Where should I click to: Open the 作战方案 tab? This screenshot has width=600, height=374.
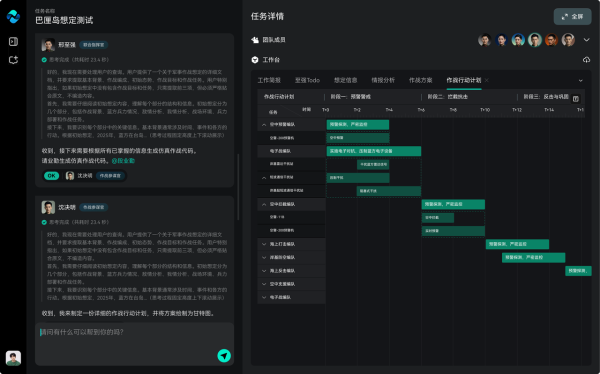421,80
